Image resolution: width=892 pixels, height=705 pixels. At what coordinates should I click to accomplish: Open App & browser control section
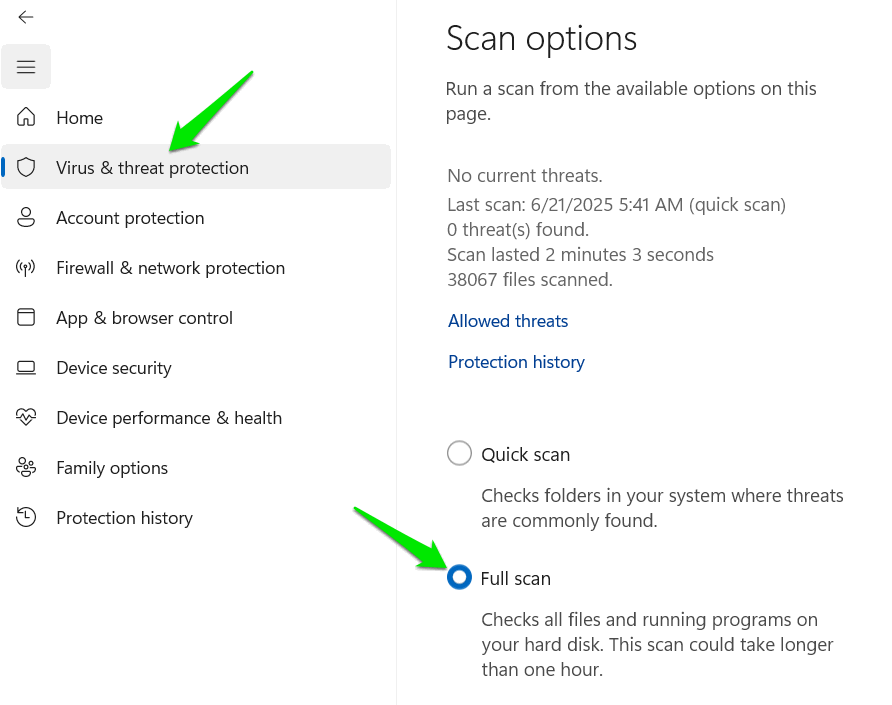(x=144, y=318)
